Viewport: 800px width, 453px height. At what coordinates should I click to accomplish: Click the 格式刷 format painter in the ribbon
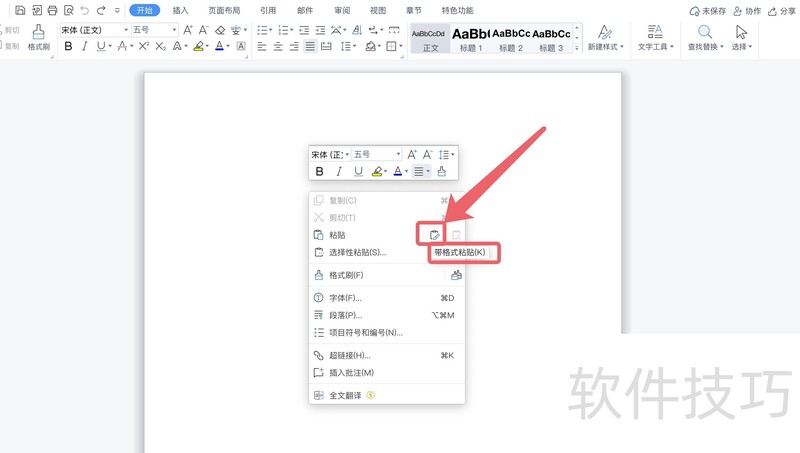39,38
